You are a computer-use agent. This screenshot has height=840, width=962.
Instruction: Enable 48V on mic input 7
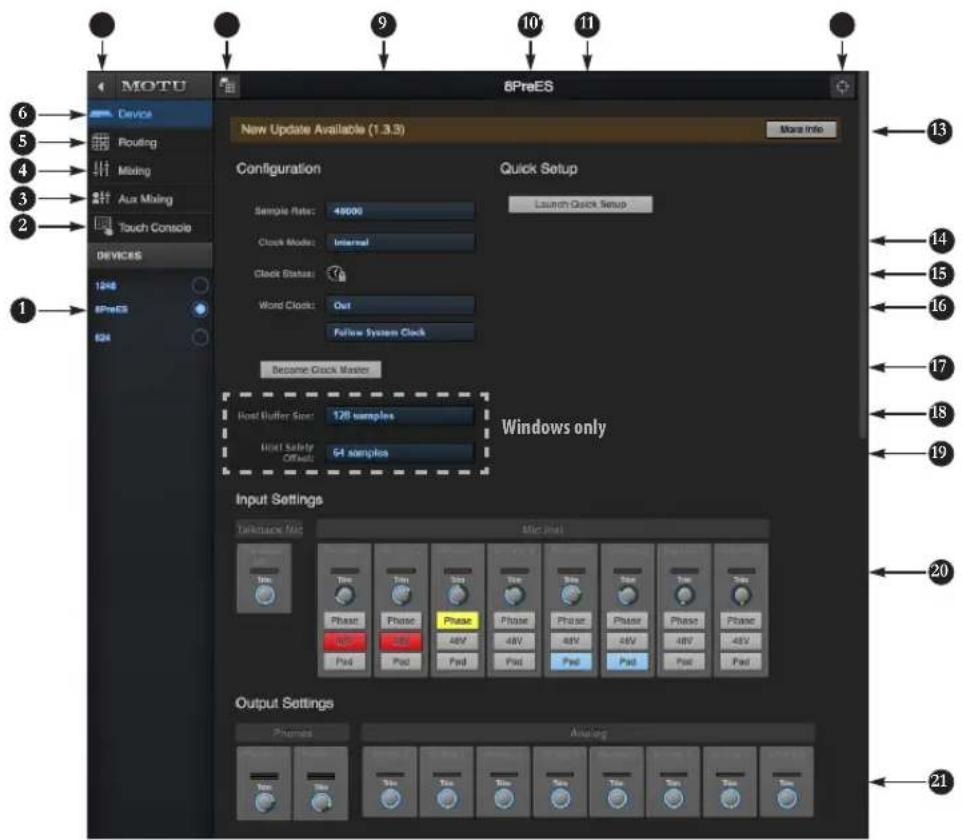point(684,641)
